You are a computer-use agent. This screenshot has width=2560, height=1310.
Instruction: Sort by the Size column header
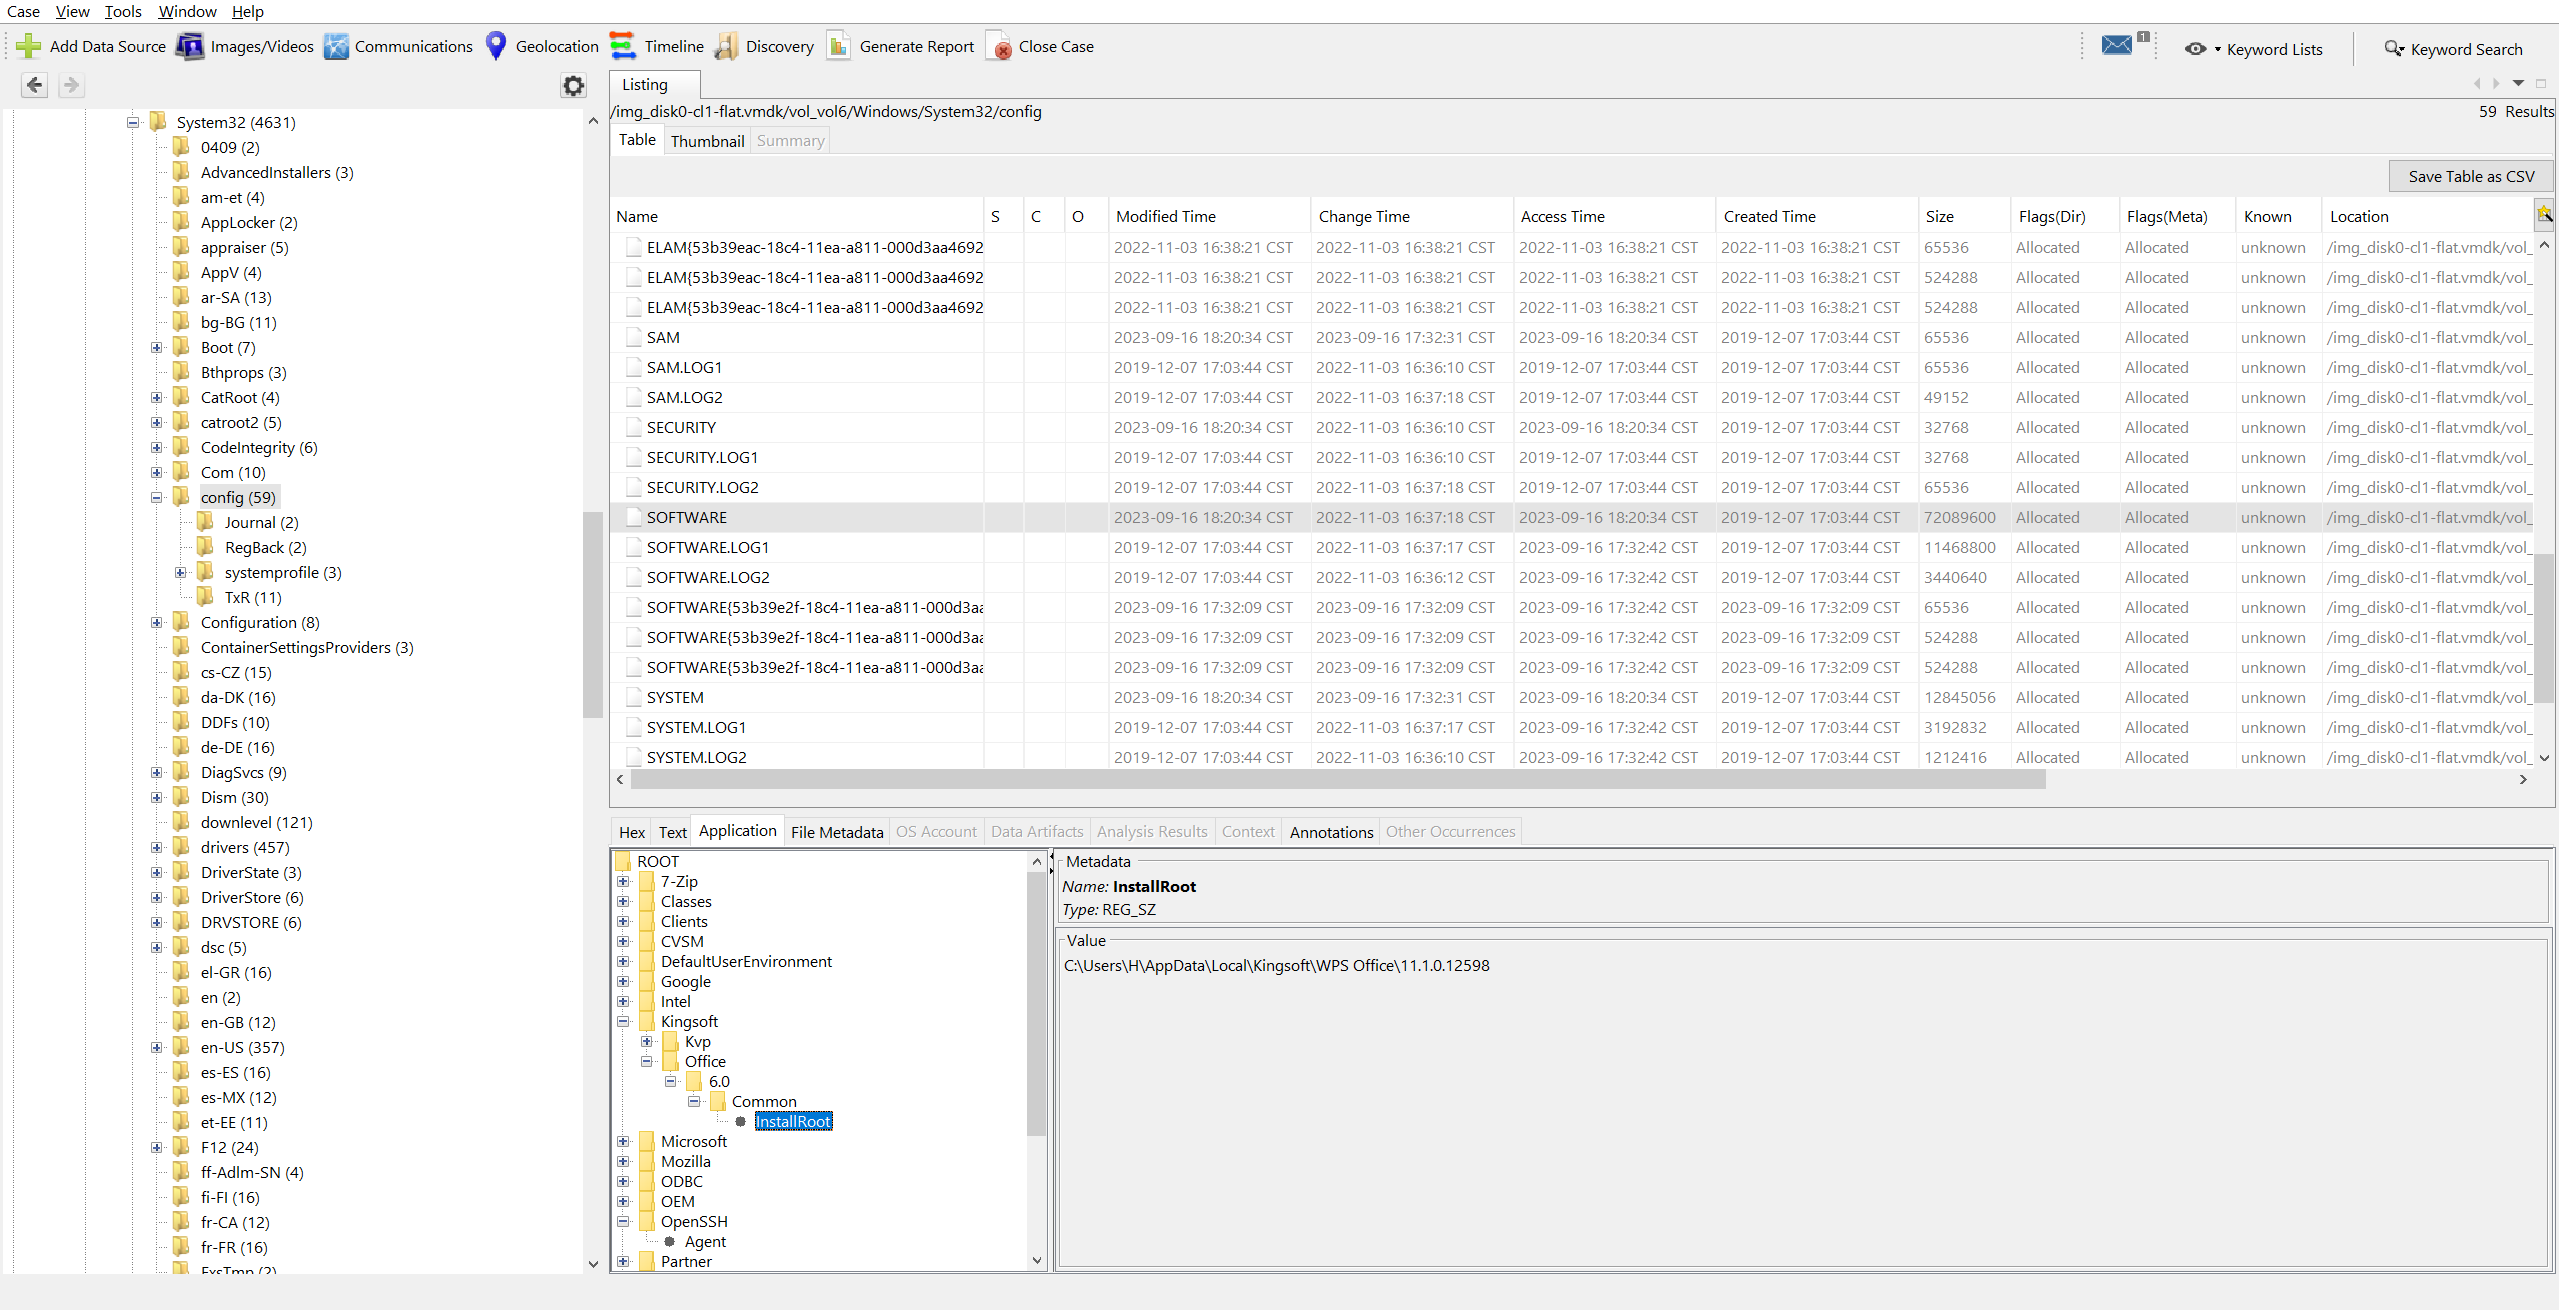click(x=1963, y=216)
